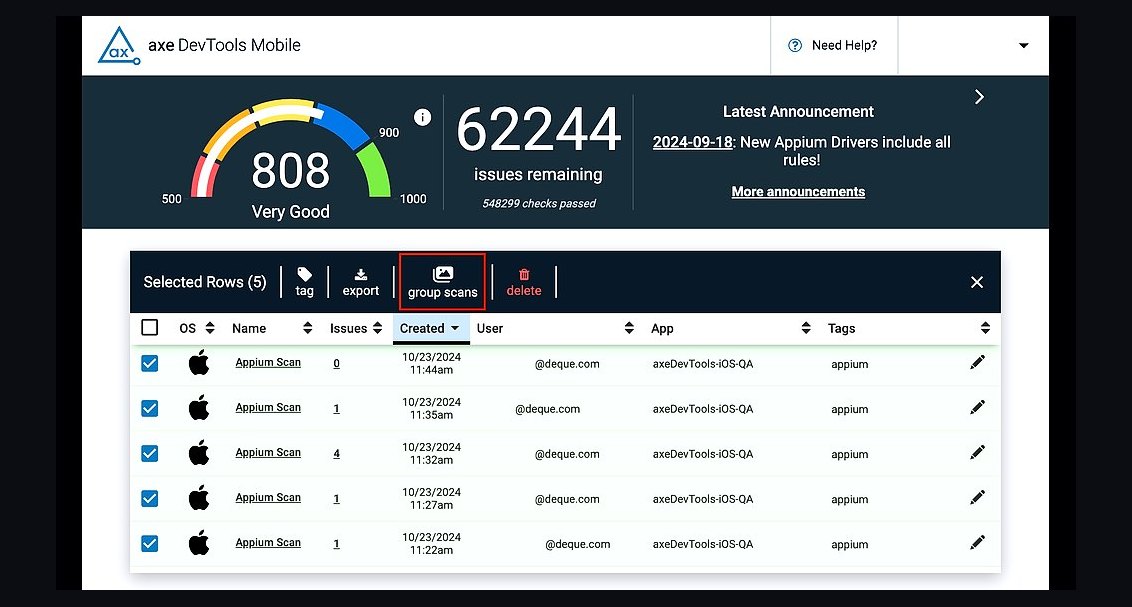Click the 548299 checks passed text
1132x607 pixels.
(x=539, y=204)
